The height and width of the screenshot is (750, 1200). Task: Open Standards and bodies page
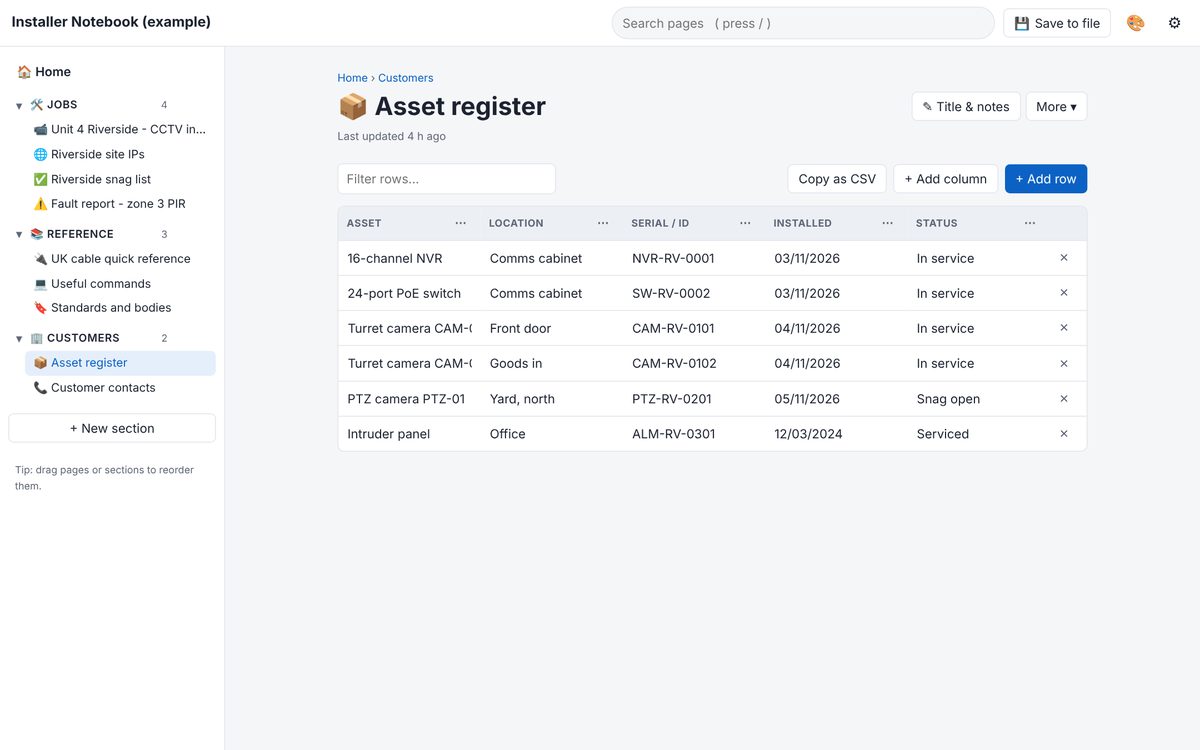tap(120, 308)
